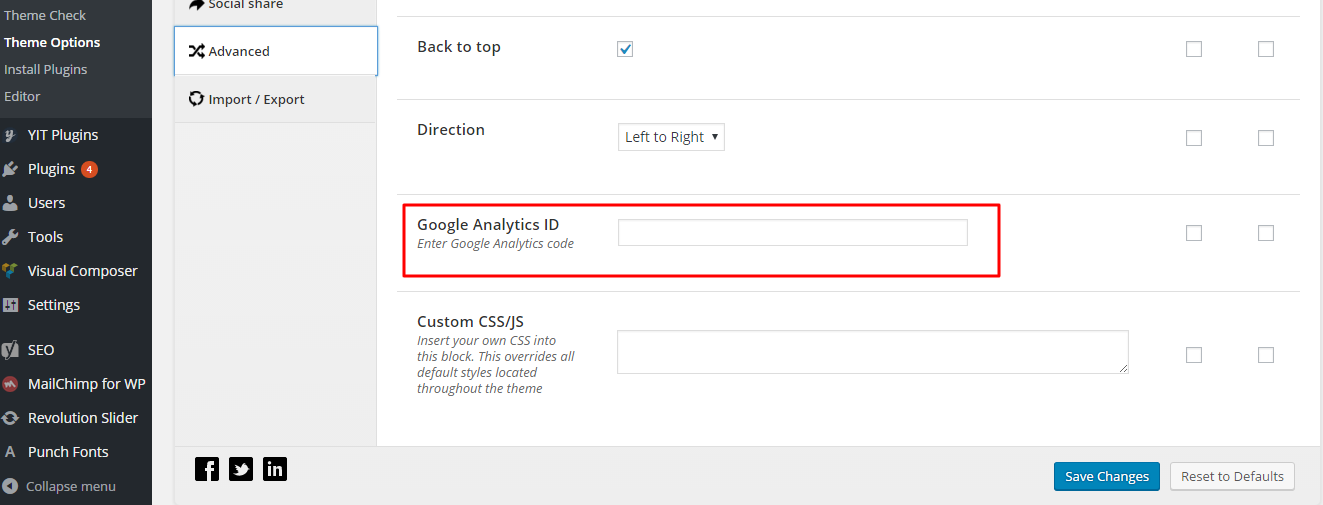Click the Reset to Defaults button
The height and width of the screenshot is (505, 1323).
(x=1232, y=476)
